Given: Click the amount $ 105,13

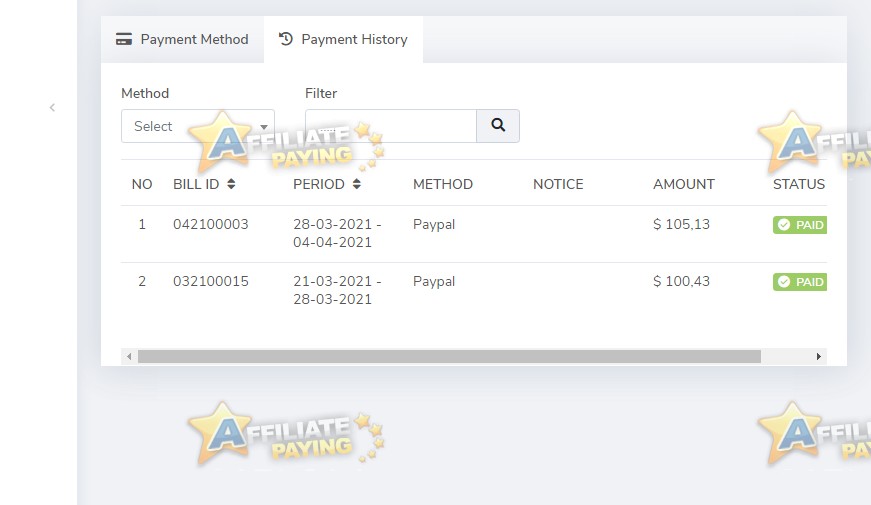Looking at the screenshot, I should point(682,224).
